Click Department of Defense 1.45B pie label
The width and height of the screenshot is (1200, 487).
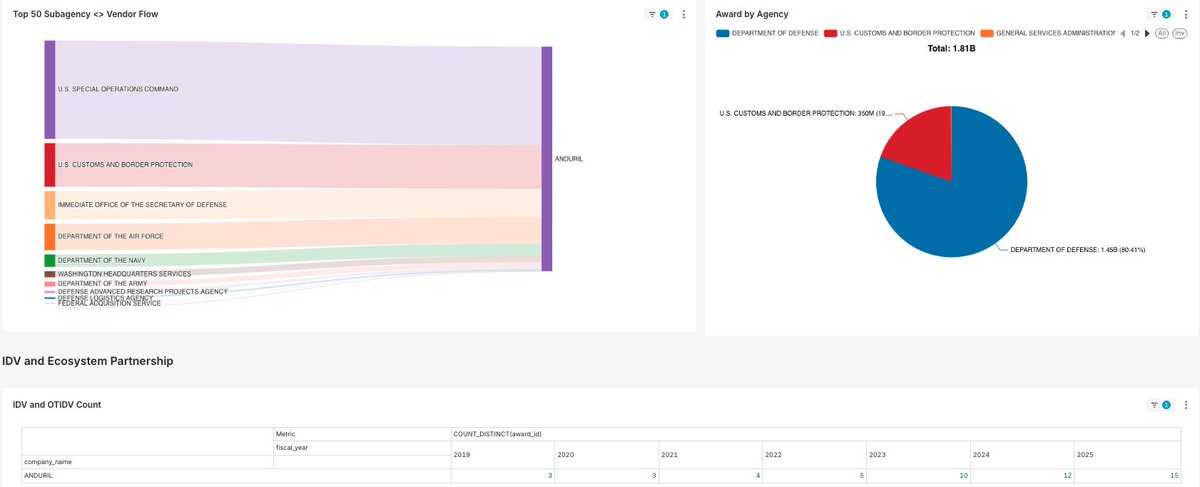[x=1078, y=249]
